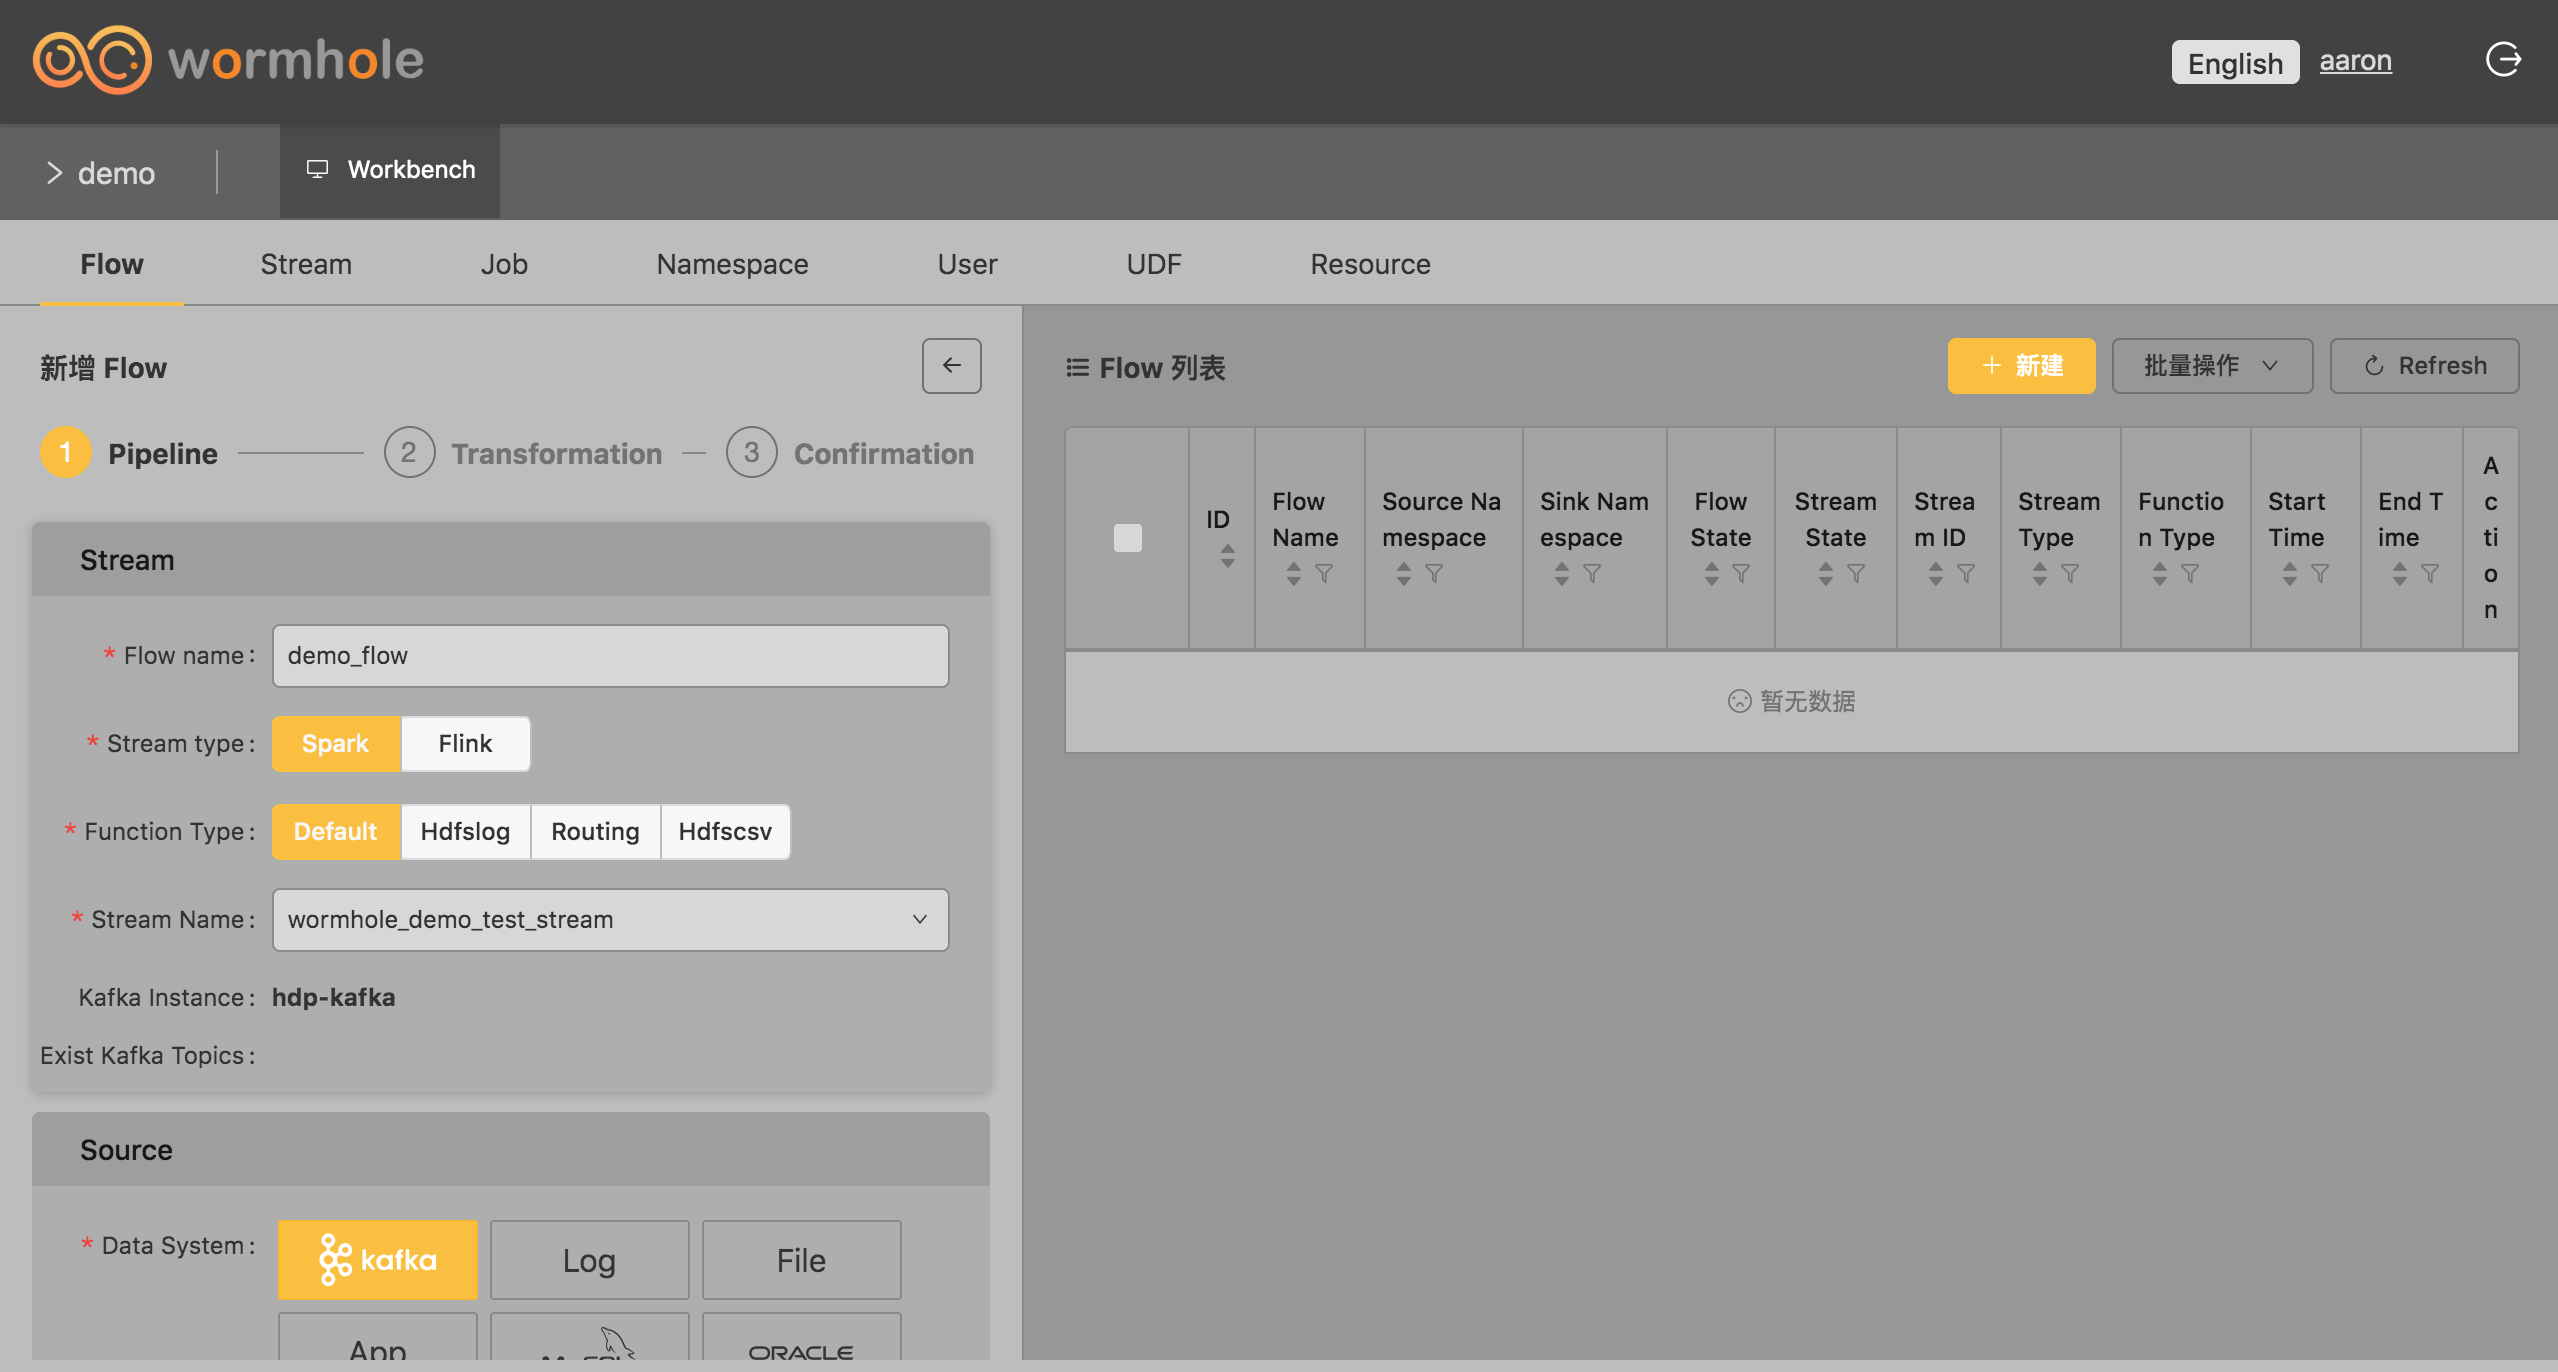Select Flink stream type
Viewport: 2558px width, 1372px height.
(x=465, y=744)
